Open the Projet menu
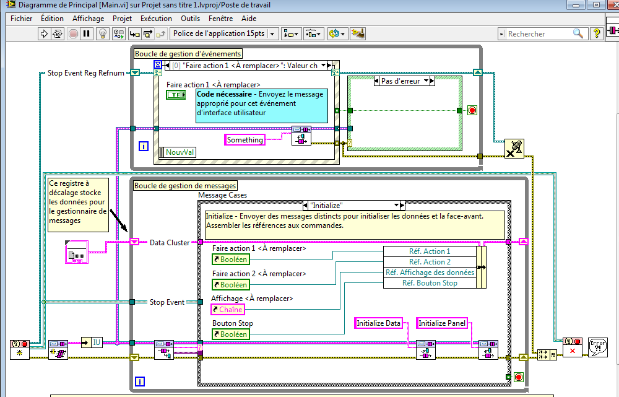 click(122, 19)
